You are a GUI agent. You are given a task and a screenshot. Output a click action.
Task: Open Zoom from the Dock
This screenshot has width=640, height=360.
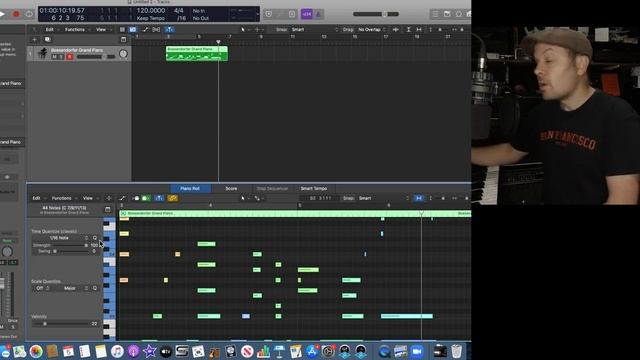(x=417, y=351)
